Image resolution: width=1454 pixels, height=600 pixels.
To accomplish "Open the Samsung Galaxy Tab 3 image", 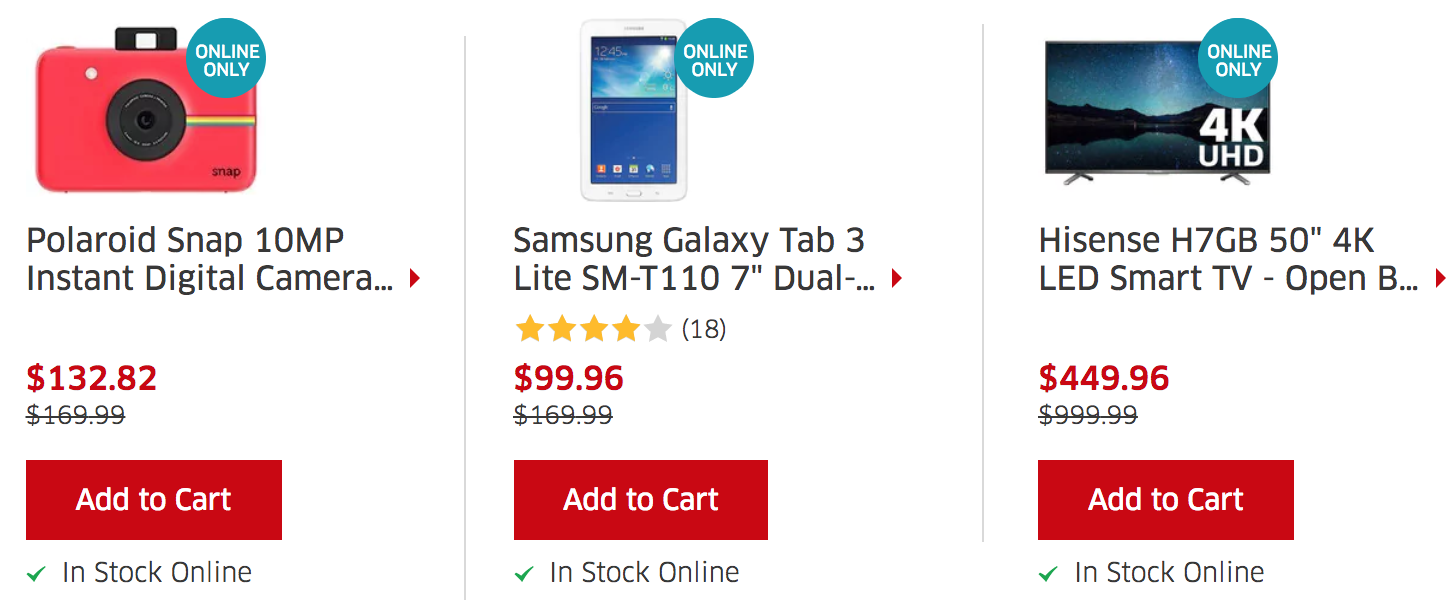I will 630,115.
